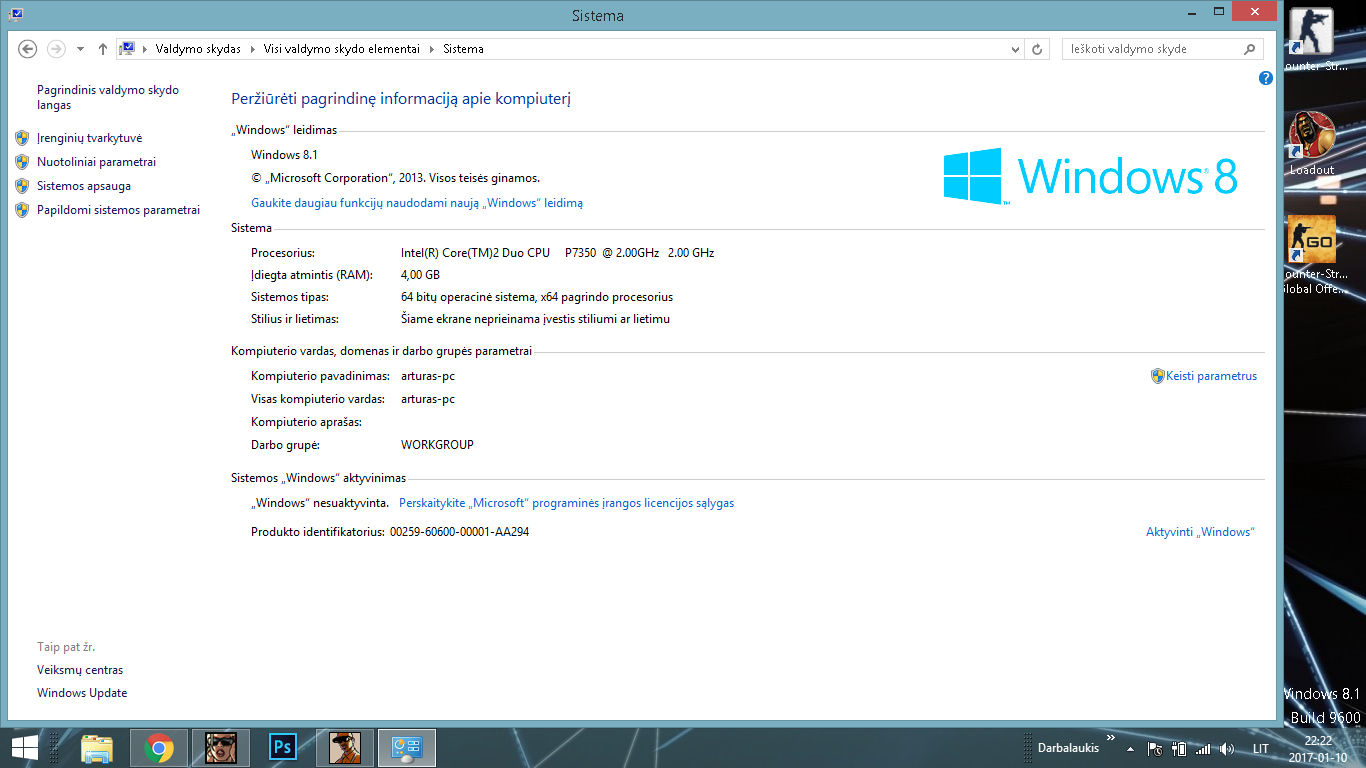
Task: Open the address bar history dropdown
Action: (1015, 49)
